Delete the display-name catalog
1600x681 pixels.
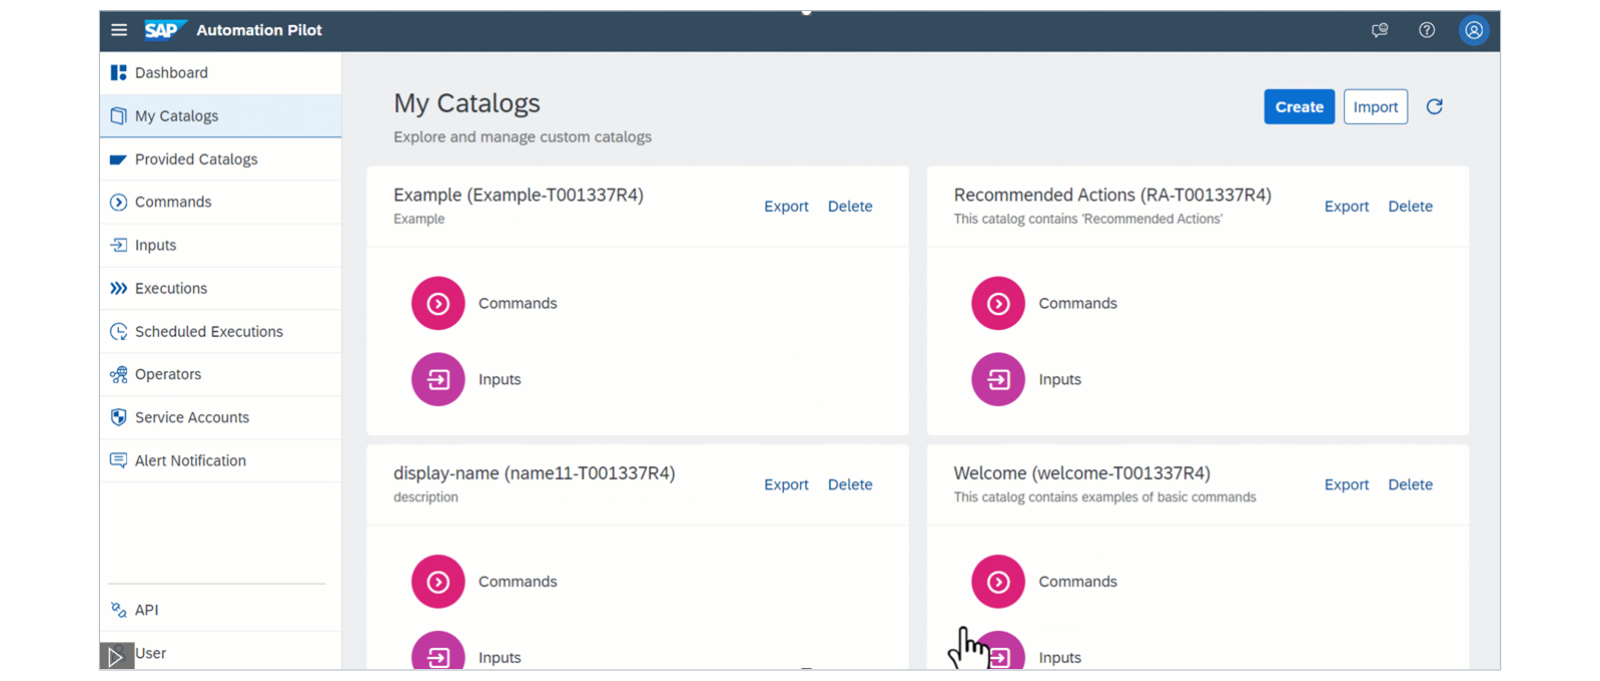tap(850, 484)
